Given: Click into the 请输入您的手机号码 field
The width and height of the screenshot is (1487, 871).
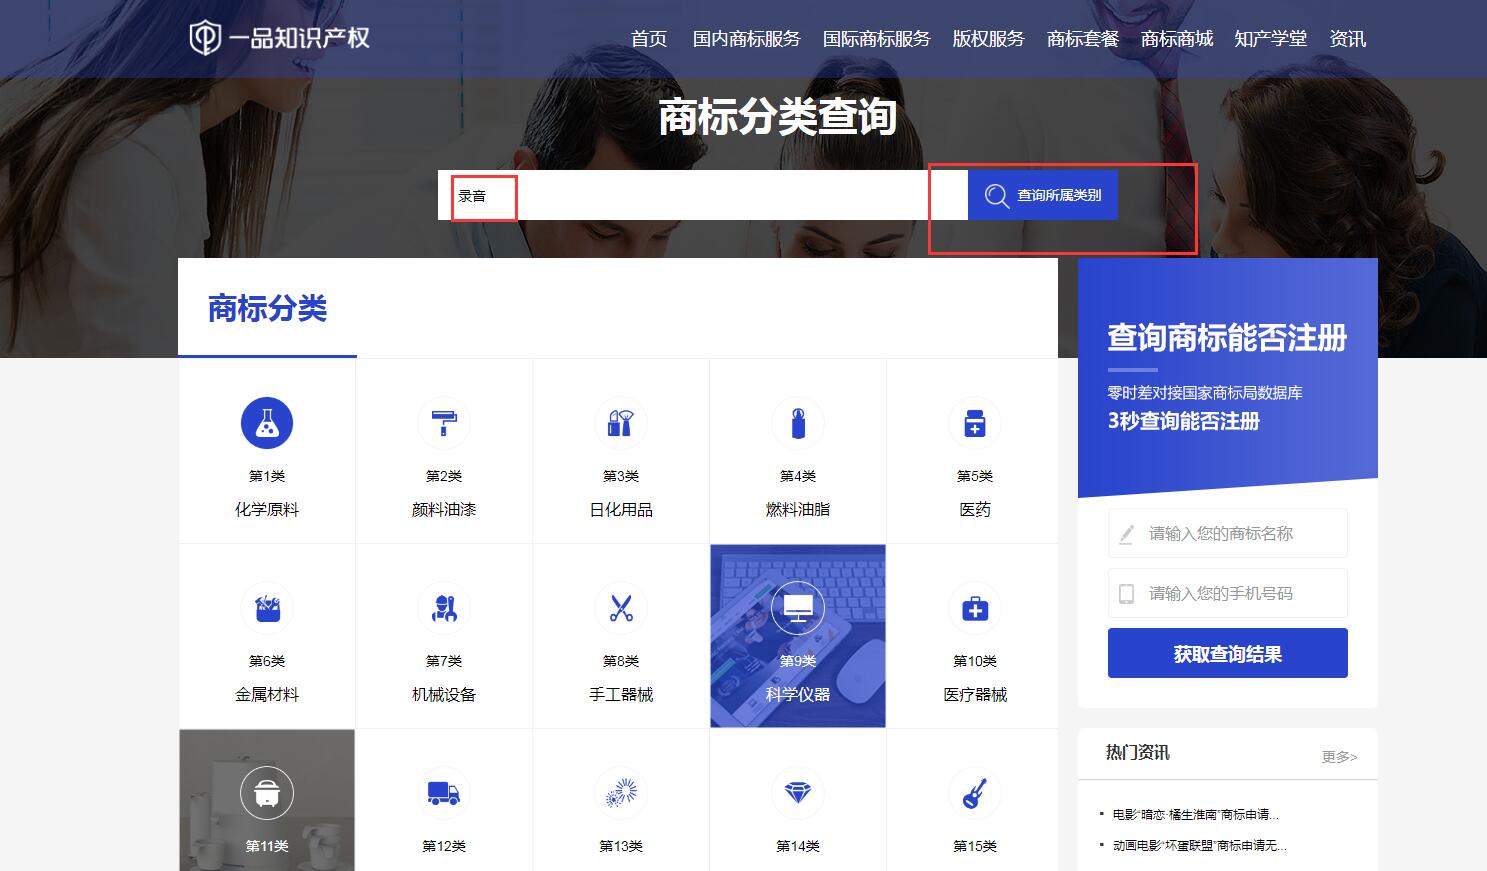Looking at the screenshot, I should [1228, 593].
